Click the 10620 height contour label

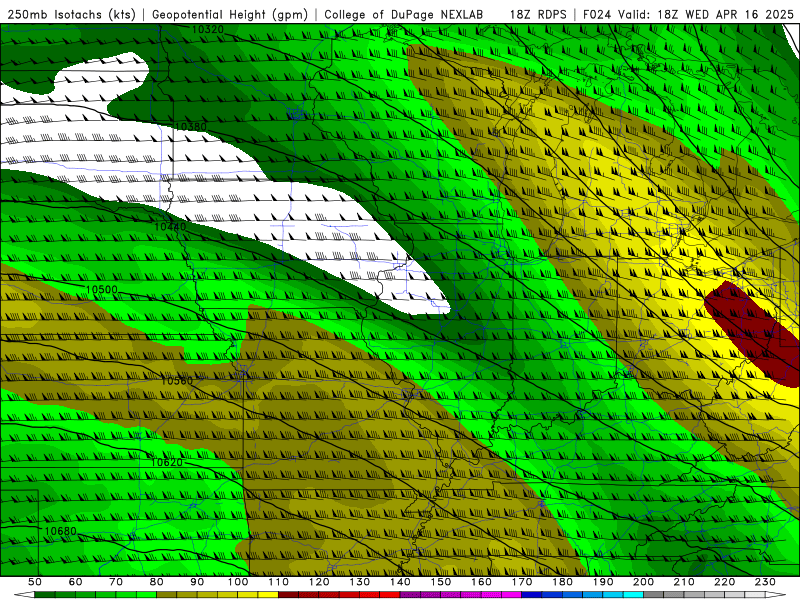167,462
